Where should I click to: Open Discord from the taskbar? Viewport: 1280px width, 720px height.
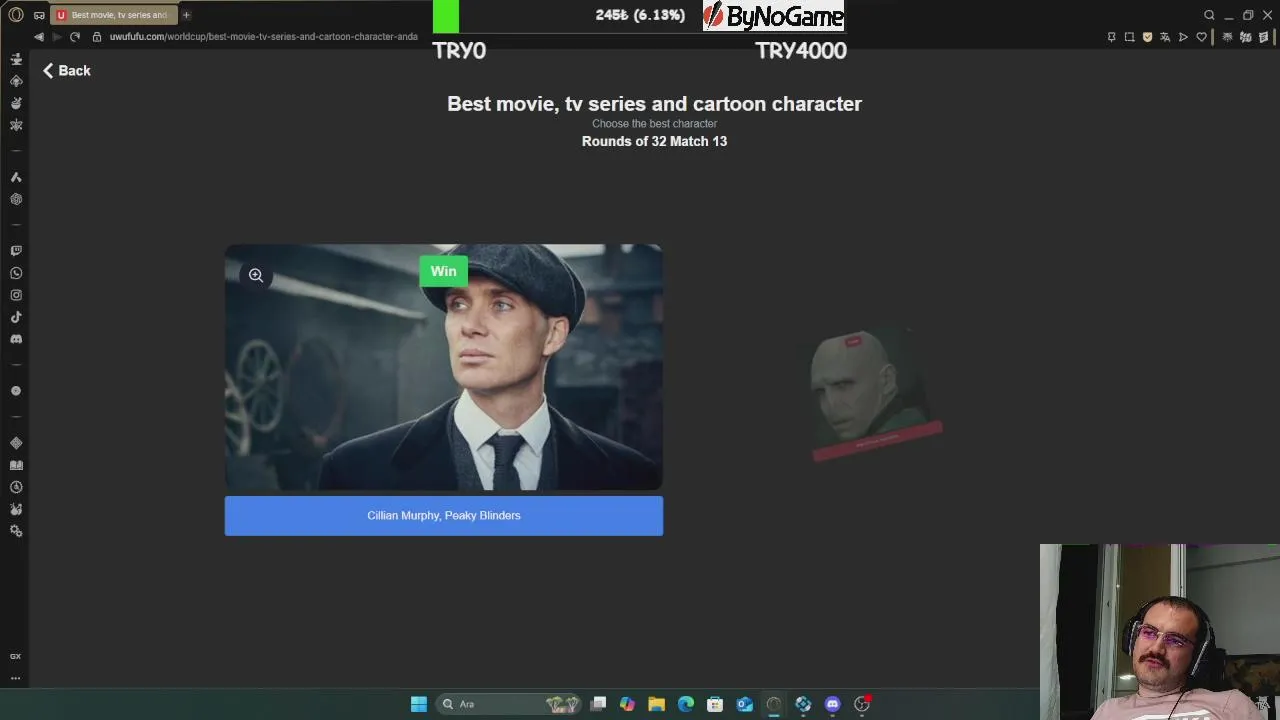[832, 704]
